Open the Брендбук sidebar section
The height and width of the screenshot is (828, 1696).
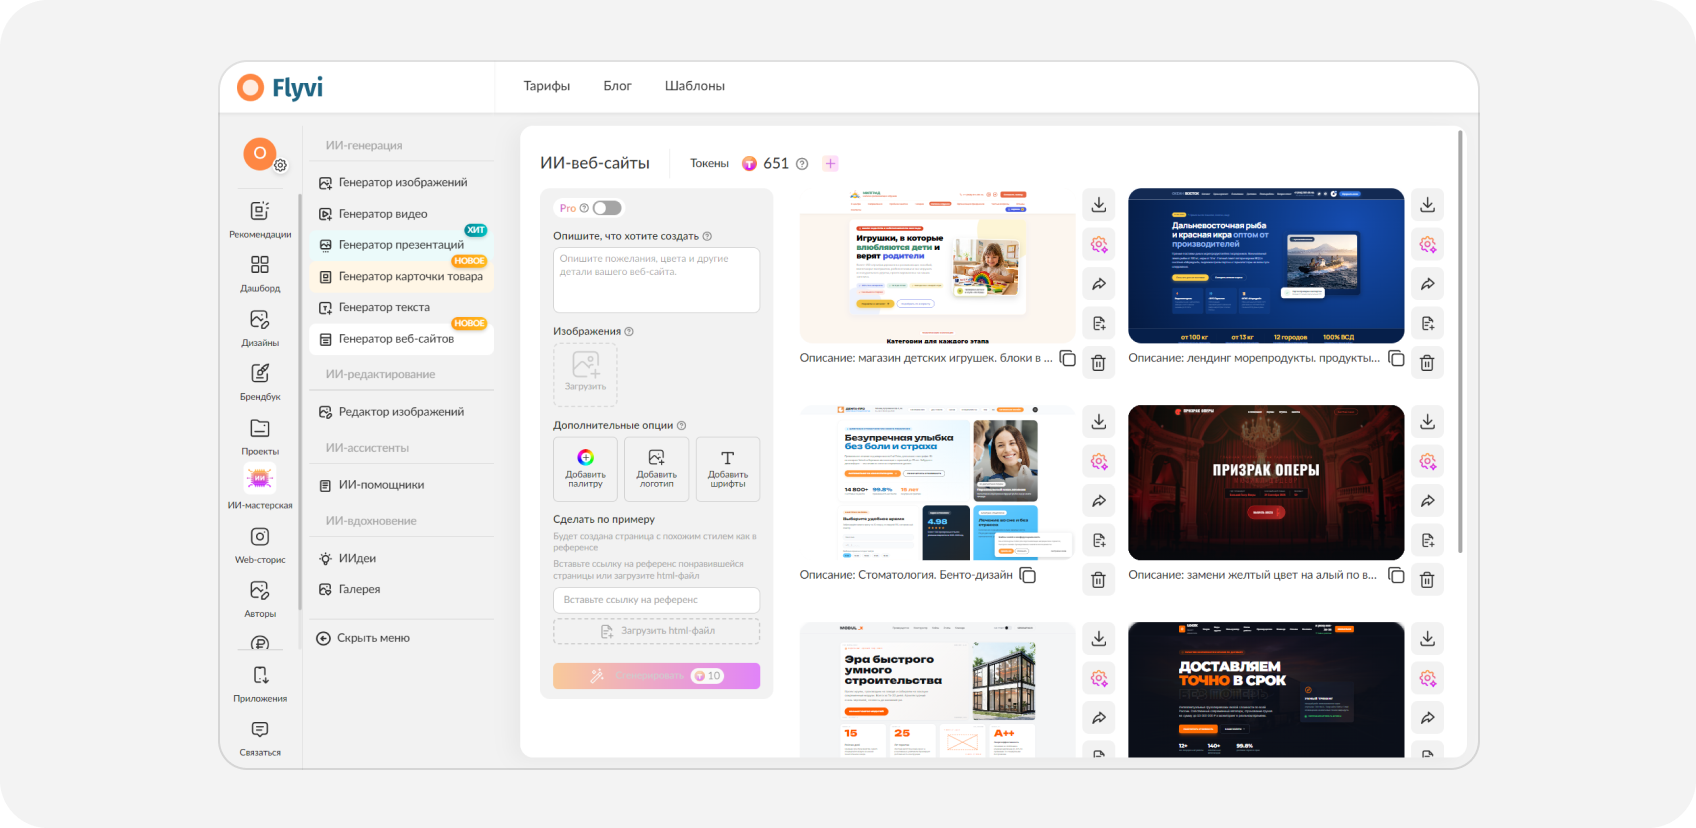(x=260, y=382)
